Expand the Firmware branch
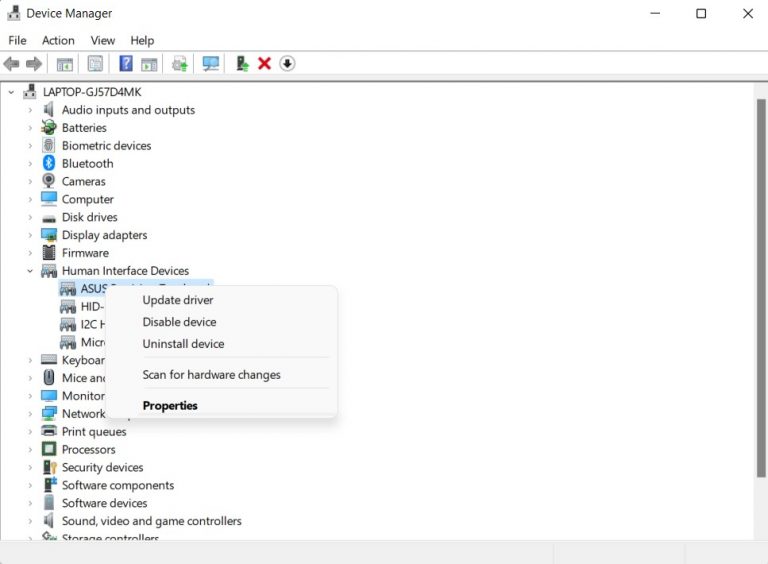 (x=30, y=253)
